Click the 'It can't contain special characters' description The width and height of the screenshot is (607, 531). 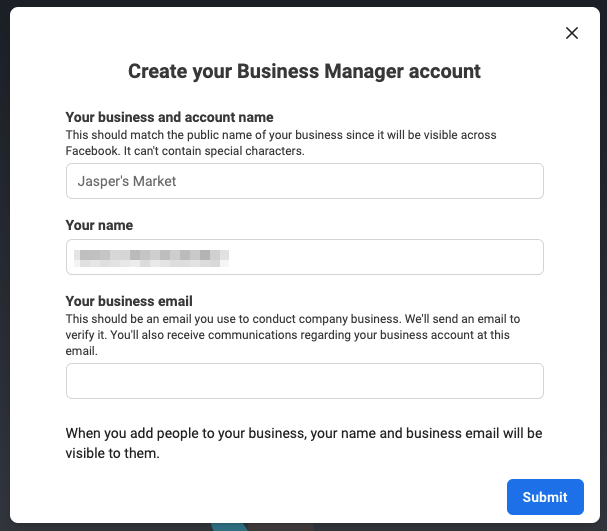[x=214, y=151]
